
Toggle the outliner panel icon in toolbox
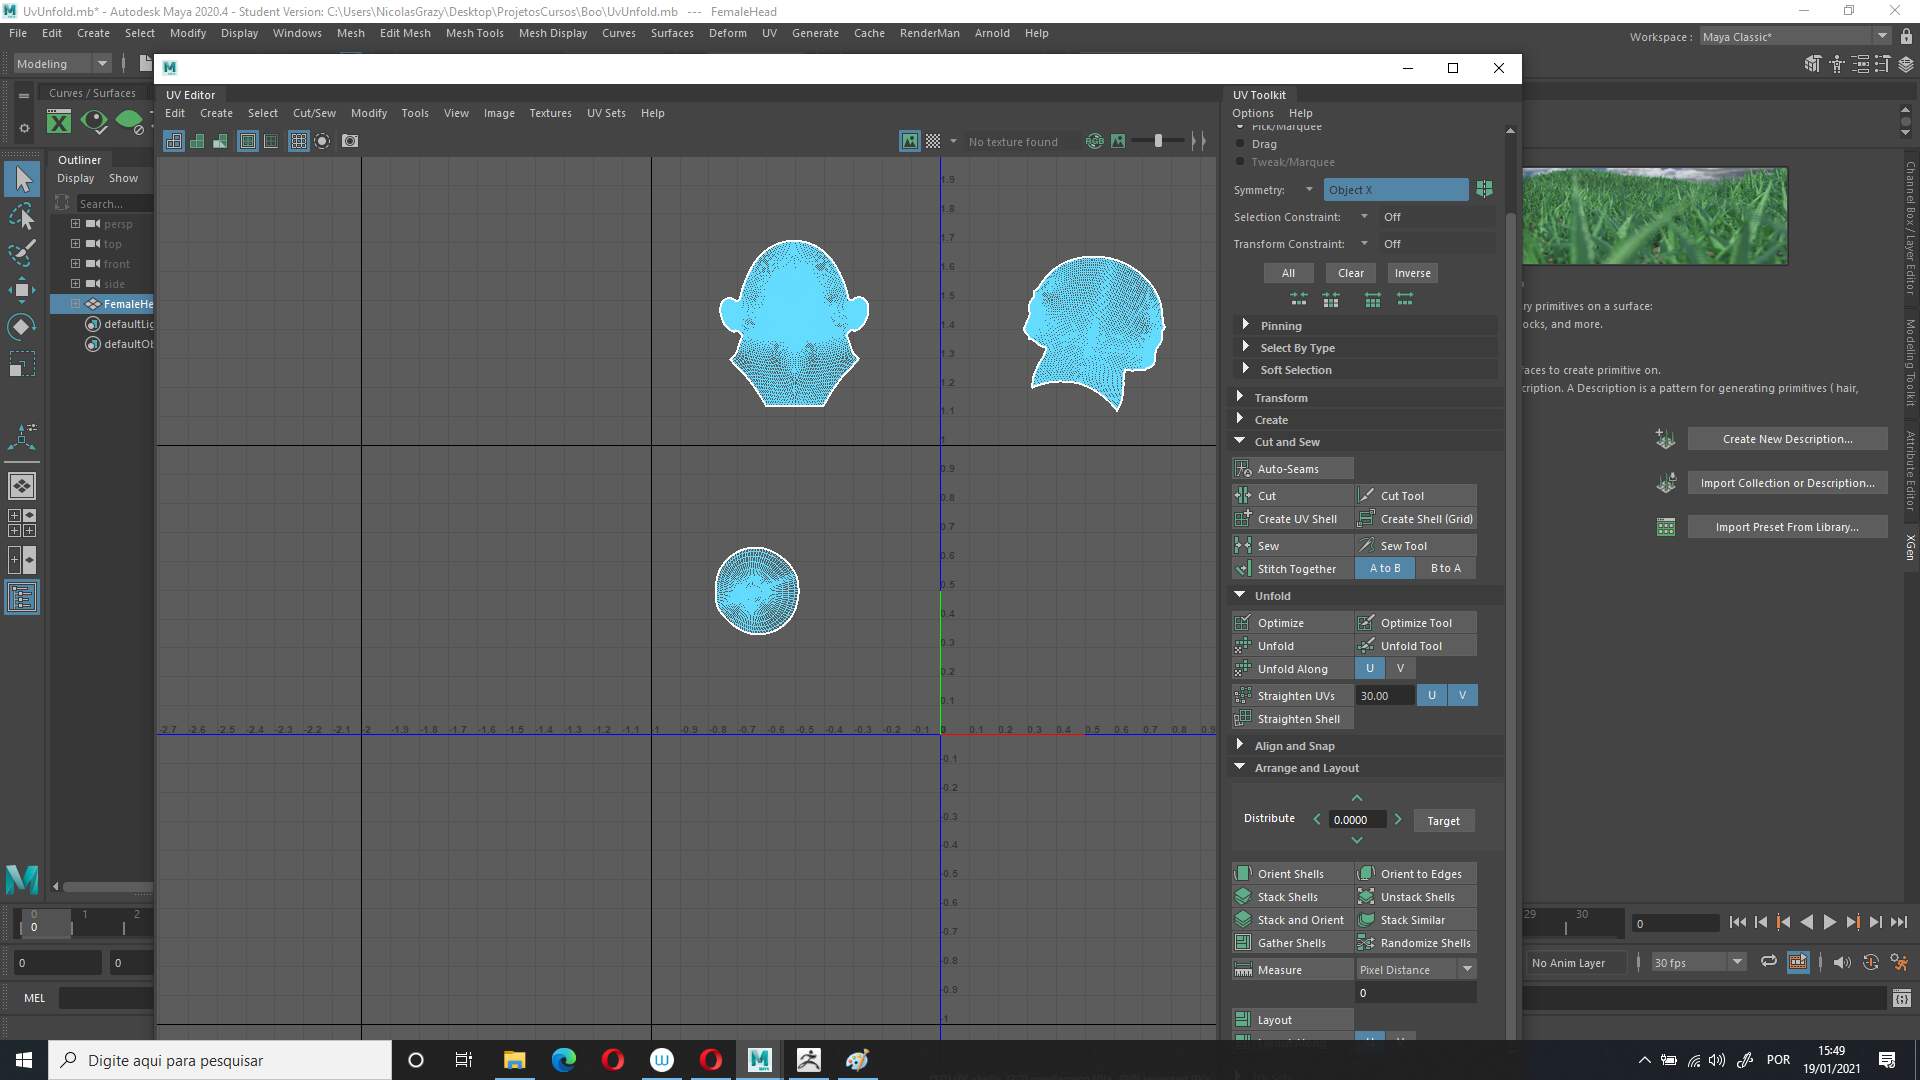pos(22,597)
